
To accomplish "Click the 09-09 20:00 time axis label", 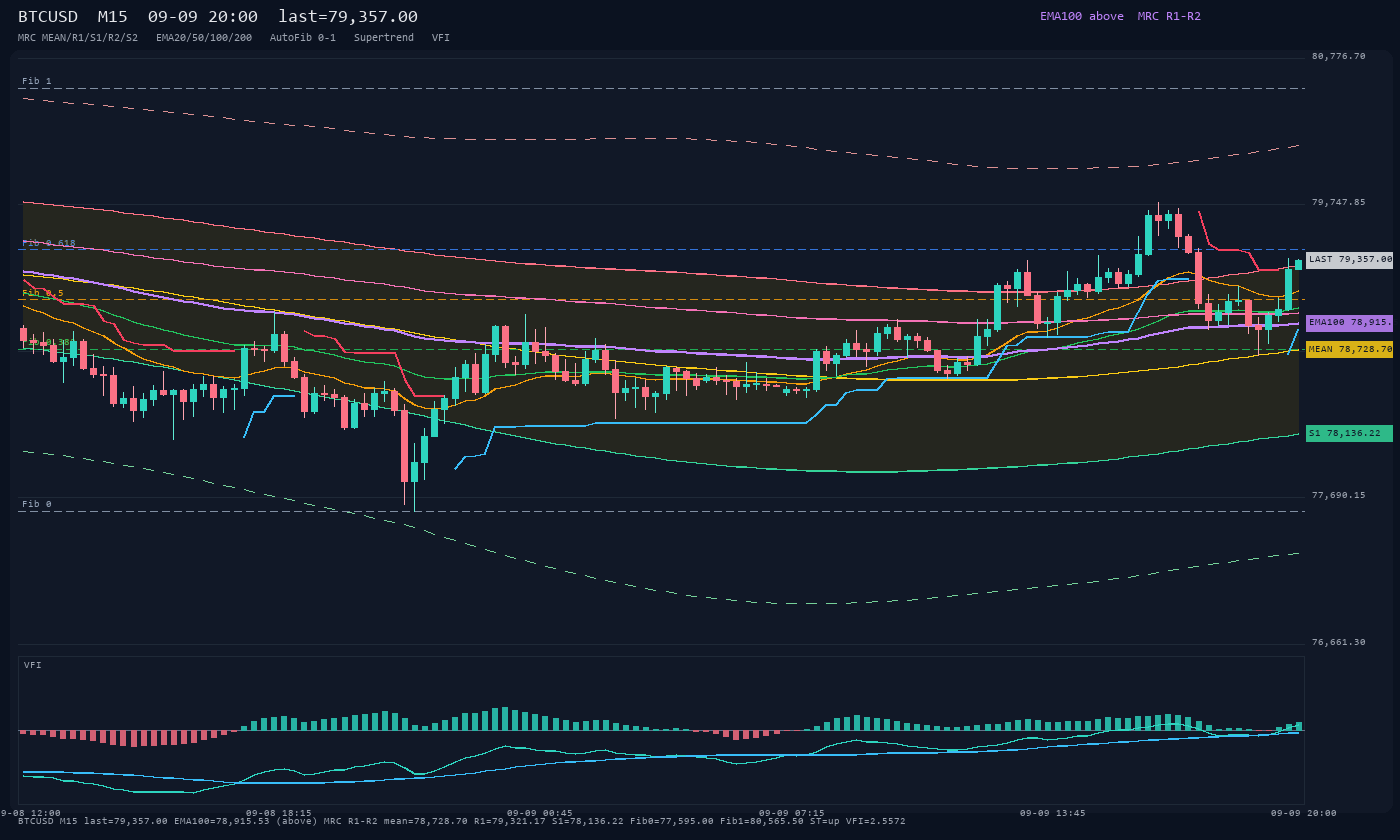I will 1304,813.
